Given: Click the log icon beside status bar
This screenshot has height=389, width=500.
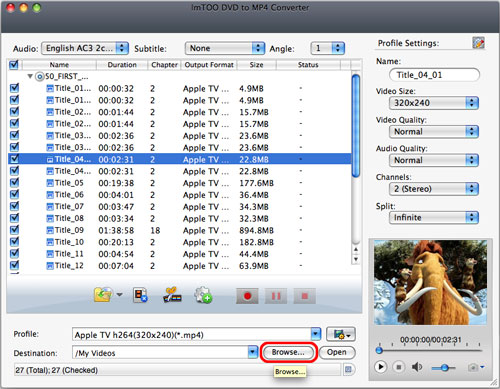Looking at the screenshot, I should 348,369.
